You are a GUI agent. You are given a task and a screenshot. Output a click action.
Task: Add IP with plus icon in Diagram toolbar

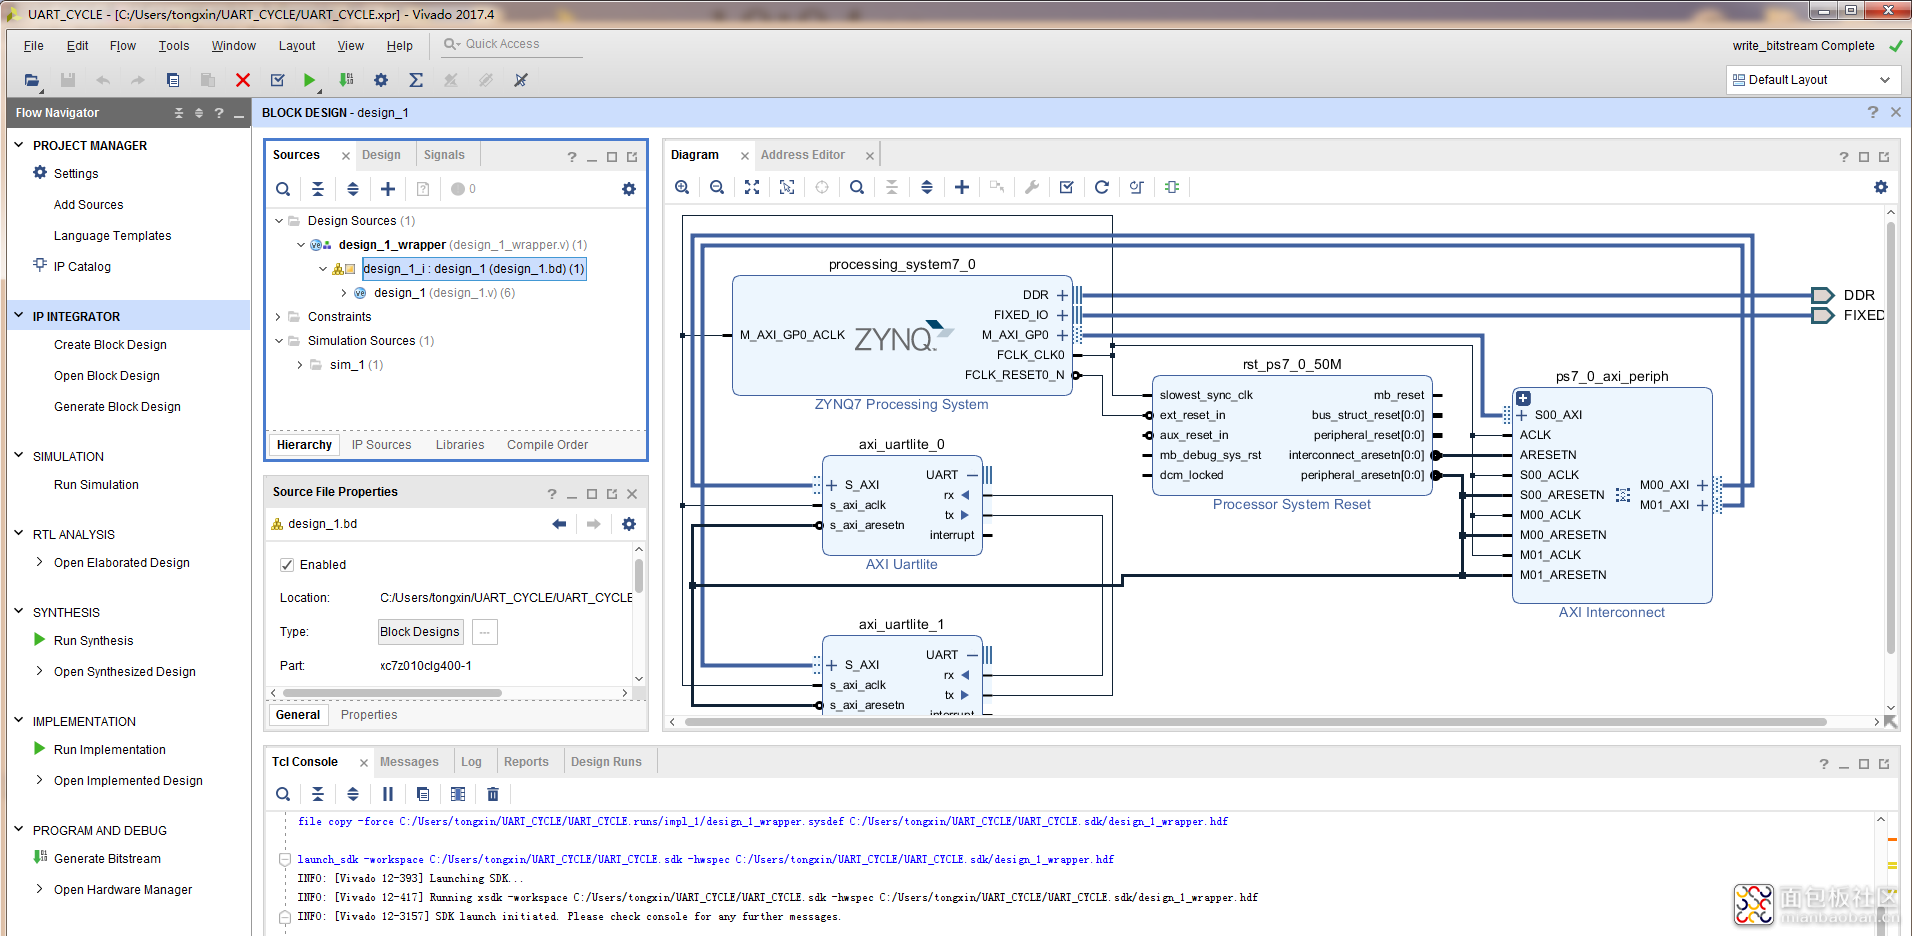pyautogui.click(x=962, y=187)
